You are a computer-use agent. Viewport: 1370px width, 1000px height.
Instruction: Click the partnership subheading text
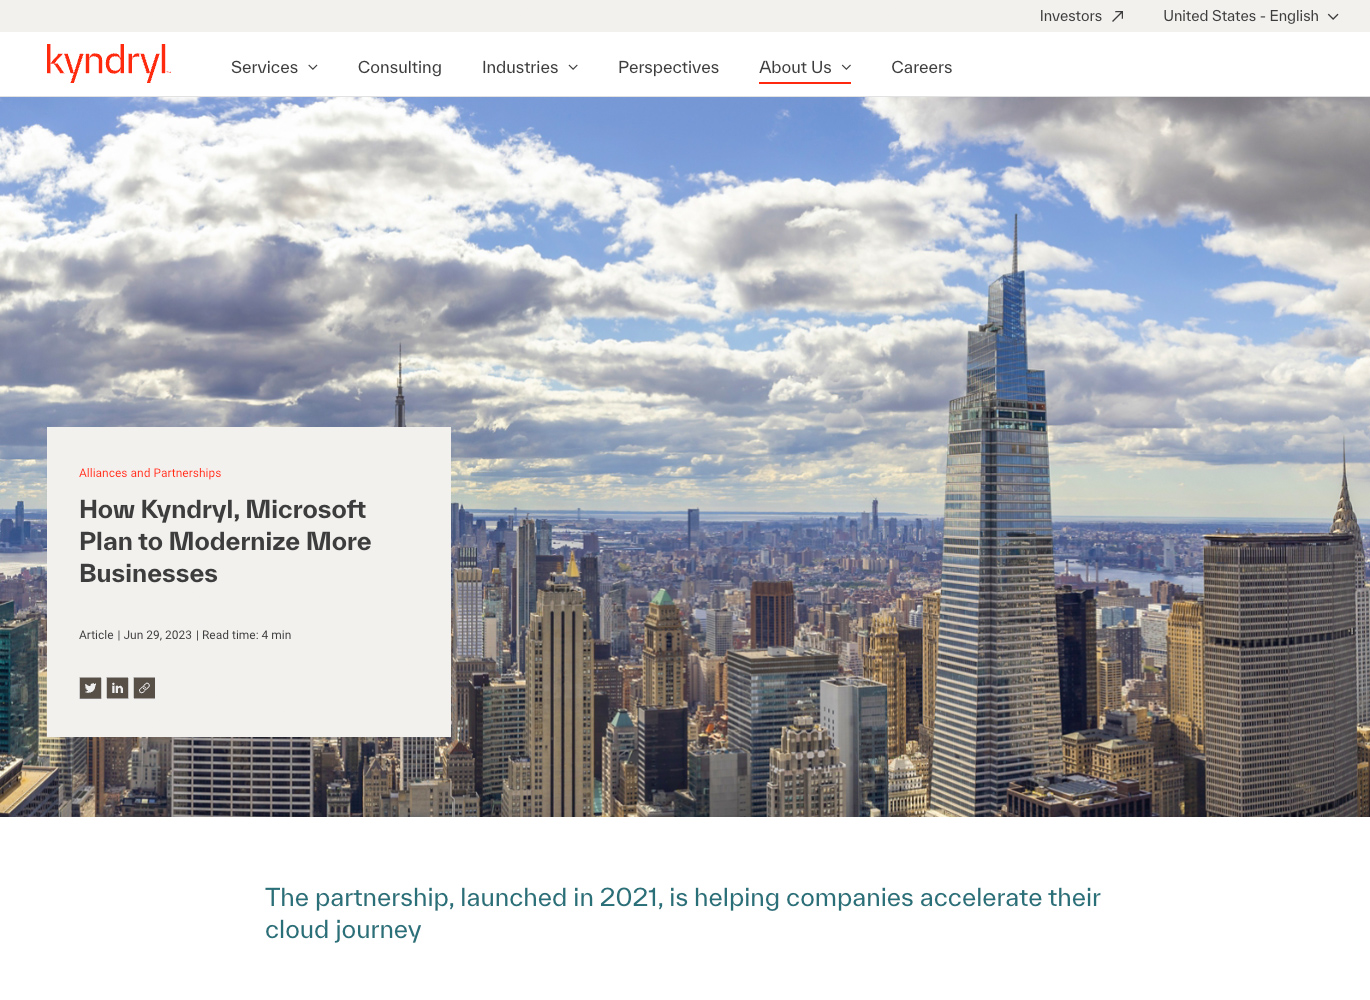(x=682, y=913)
